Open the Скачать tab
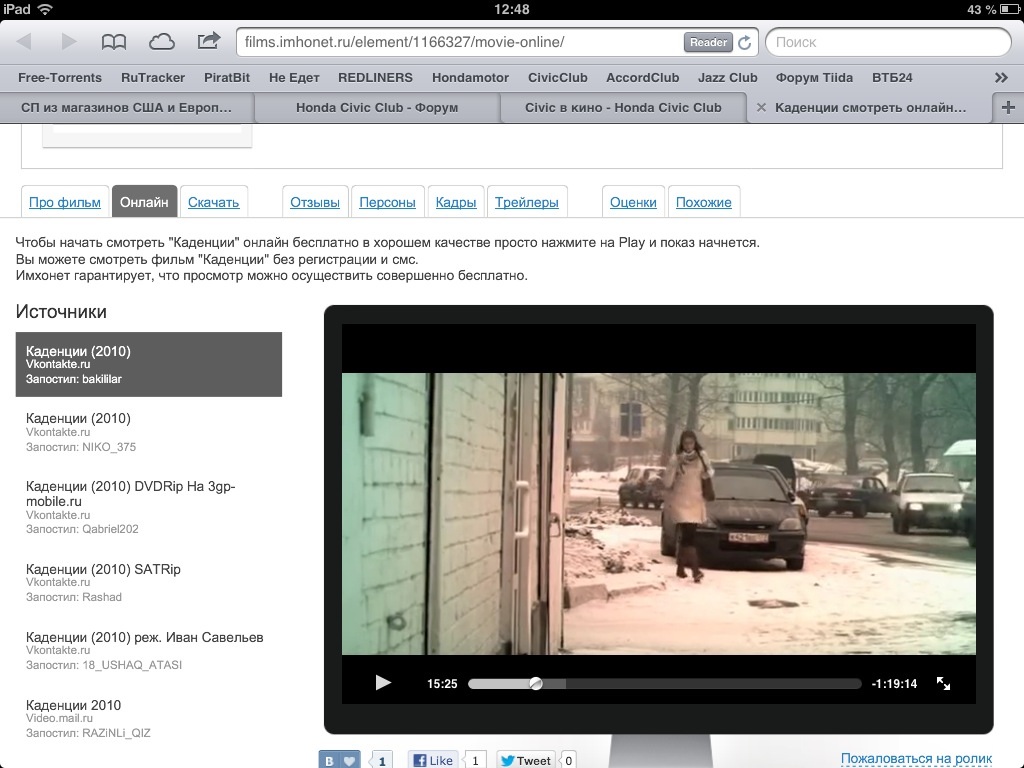This screenshot has width=1024, height=768. coord(214,202)
